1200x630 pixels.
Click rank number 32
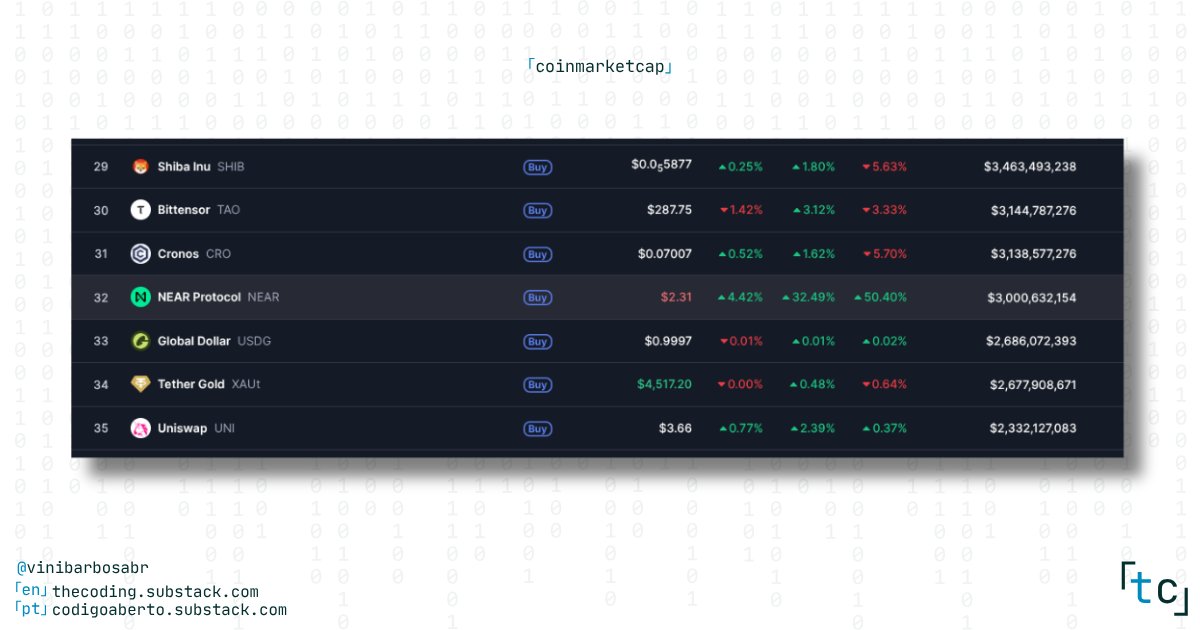coord(101,297)
